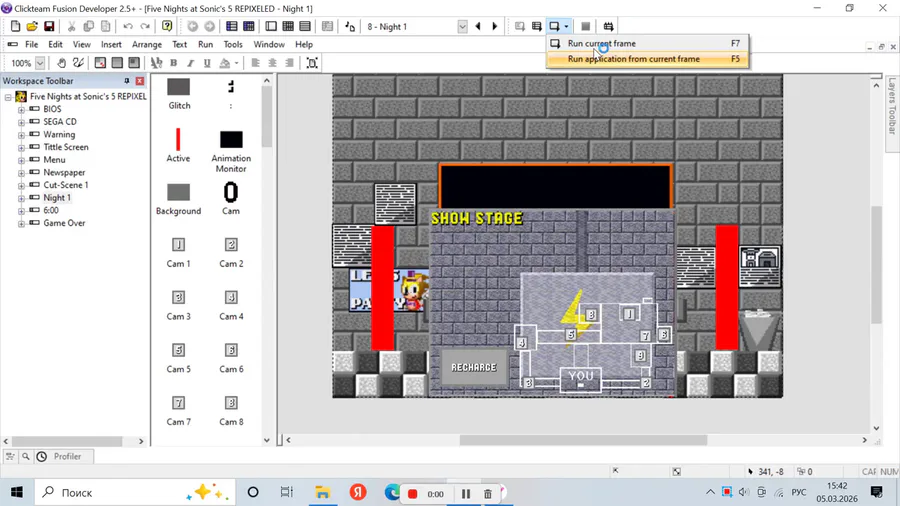900x506 pixels.
Task: Pause the screen recording
Action: click(465, 494)
